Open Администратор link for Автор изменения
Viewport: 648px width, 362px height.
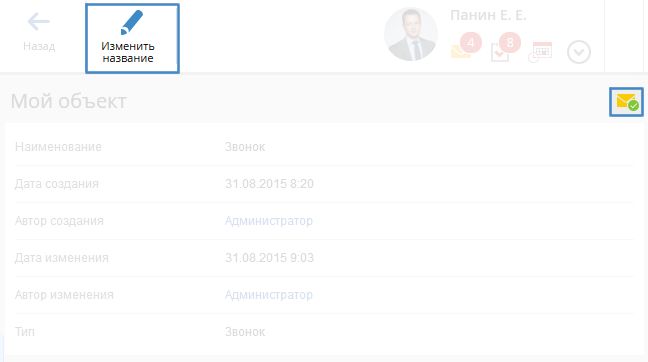pos(269,295)
